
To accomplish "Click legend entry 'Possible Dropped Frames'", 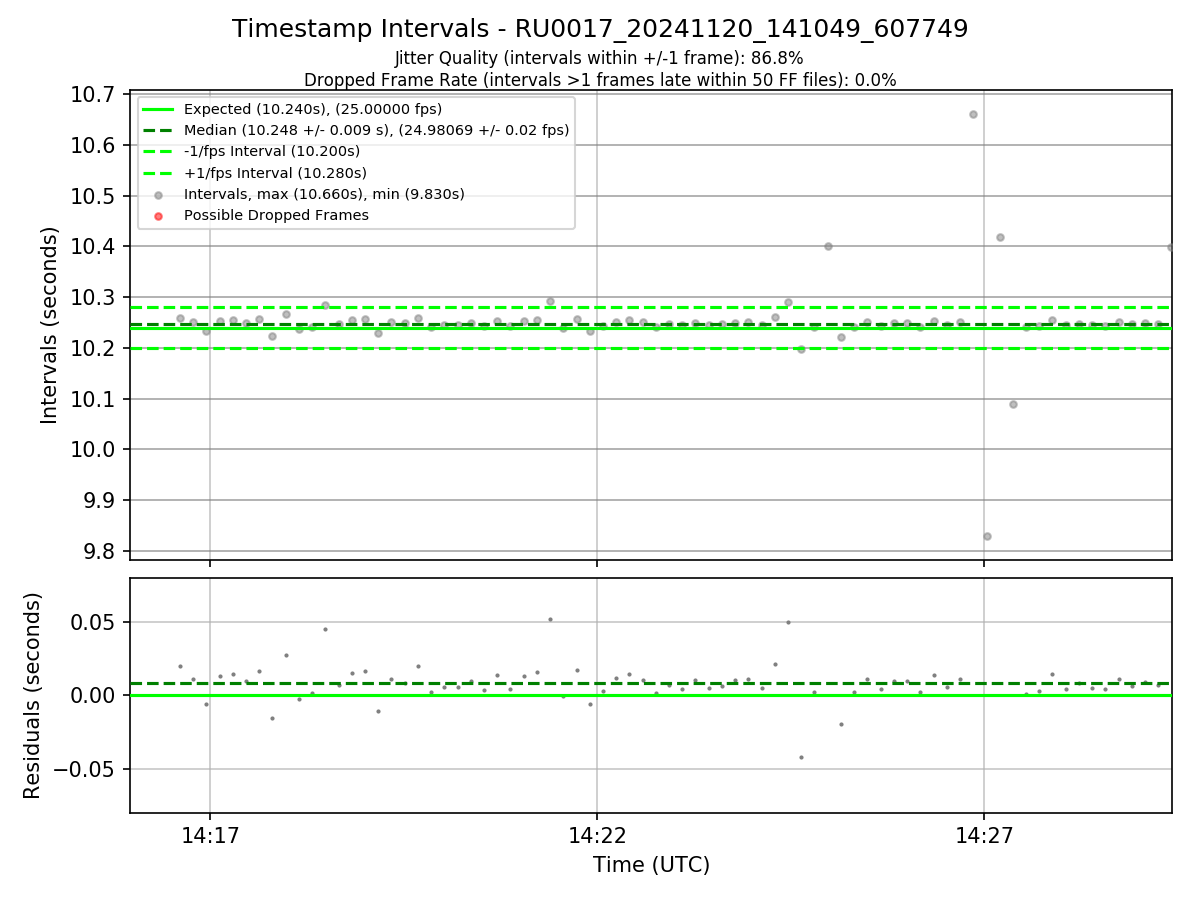I will 276,215.
